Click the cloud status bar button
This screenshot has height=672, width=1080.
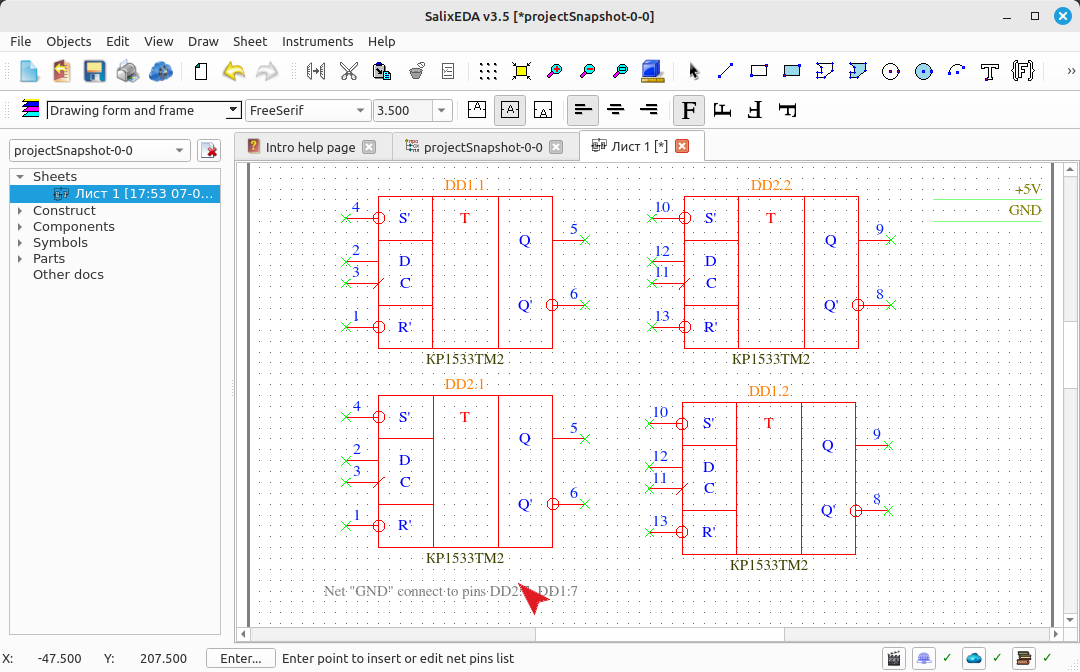pos(973,658)
